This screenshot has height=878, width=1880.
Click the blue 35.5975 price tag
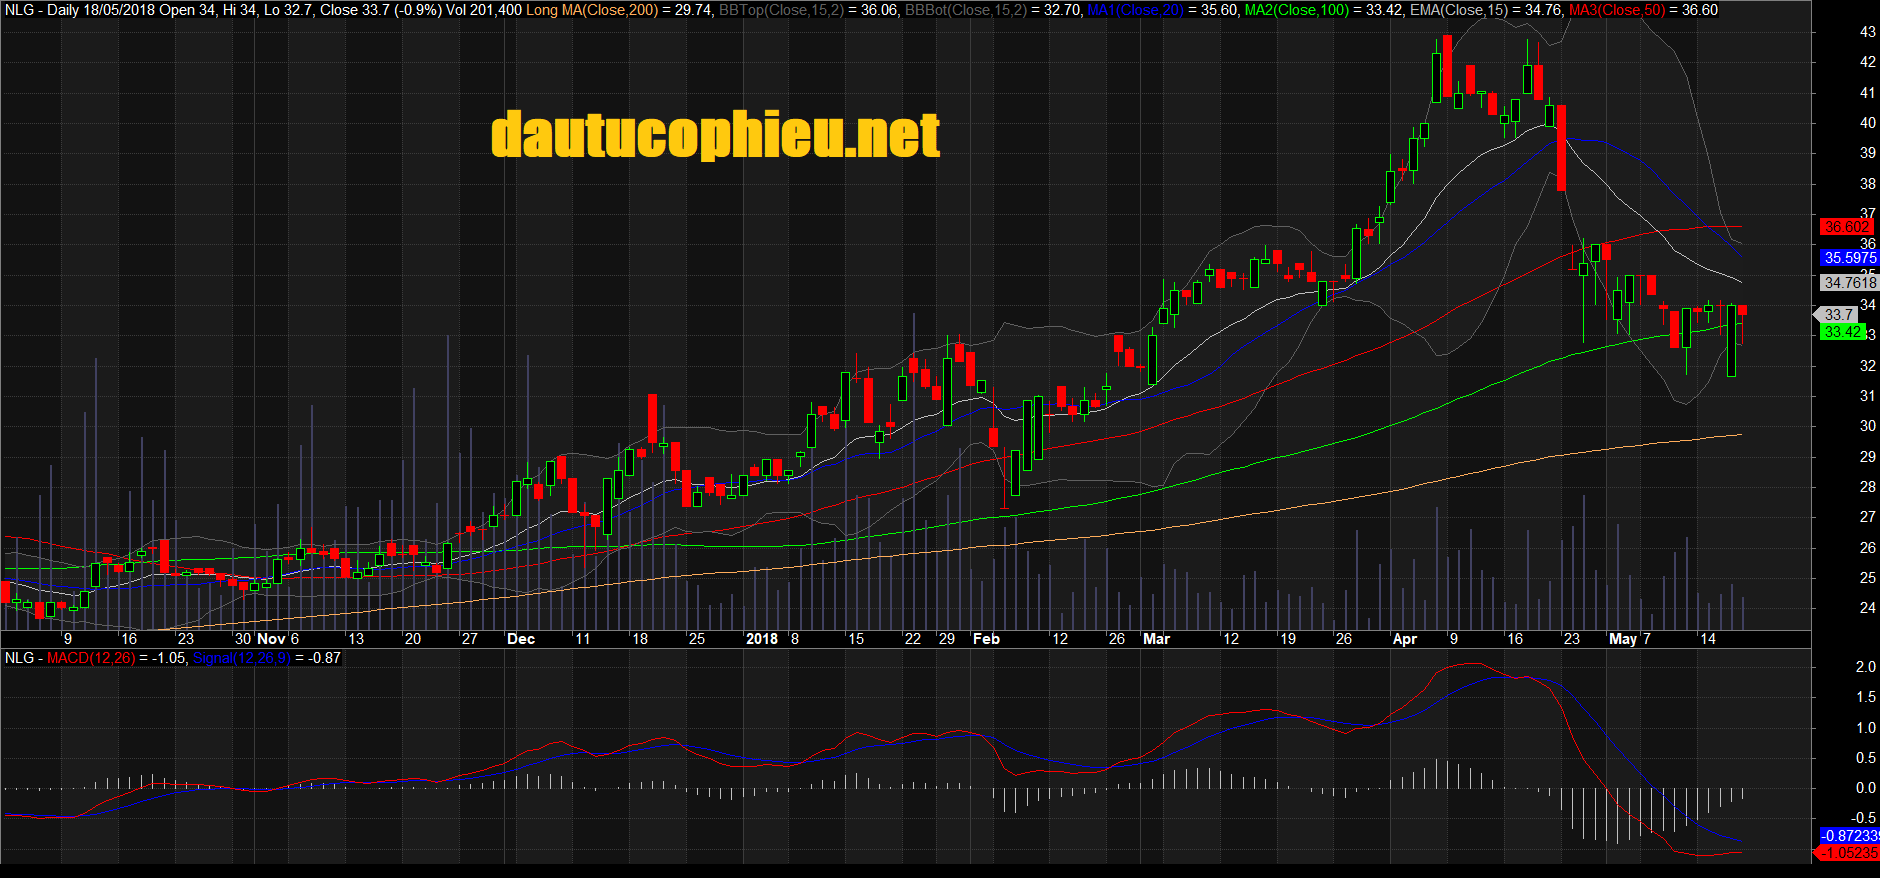pyautogui.click(x=1849, y=258)
